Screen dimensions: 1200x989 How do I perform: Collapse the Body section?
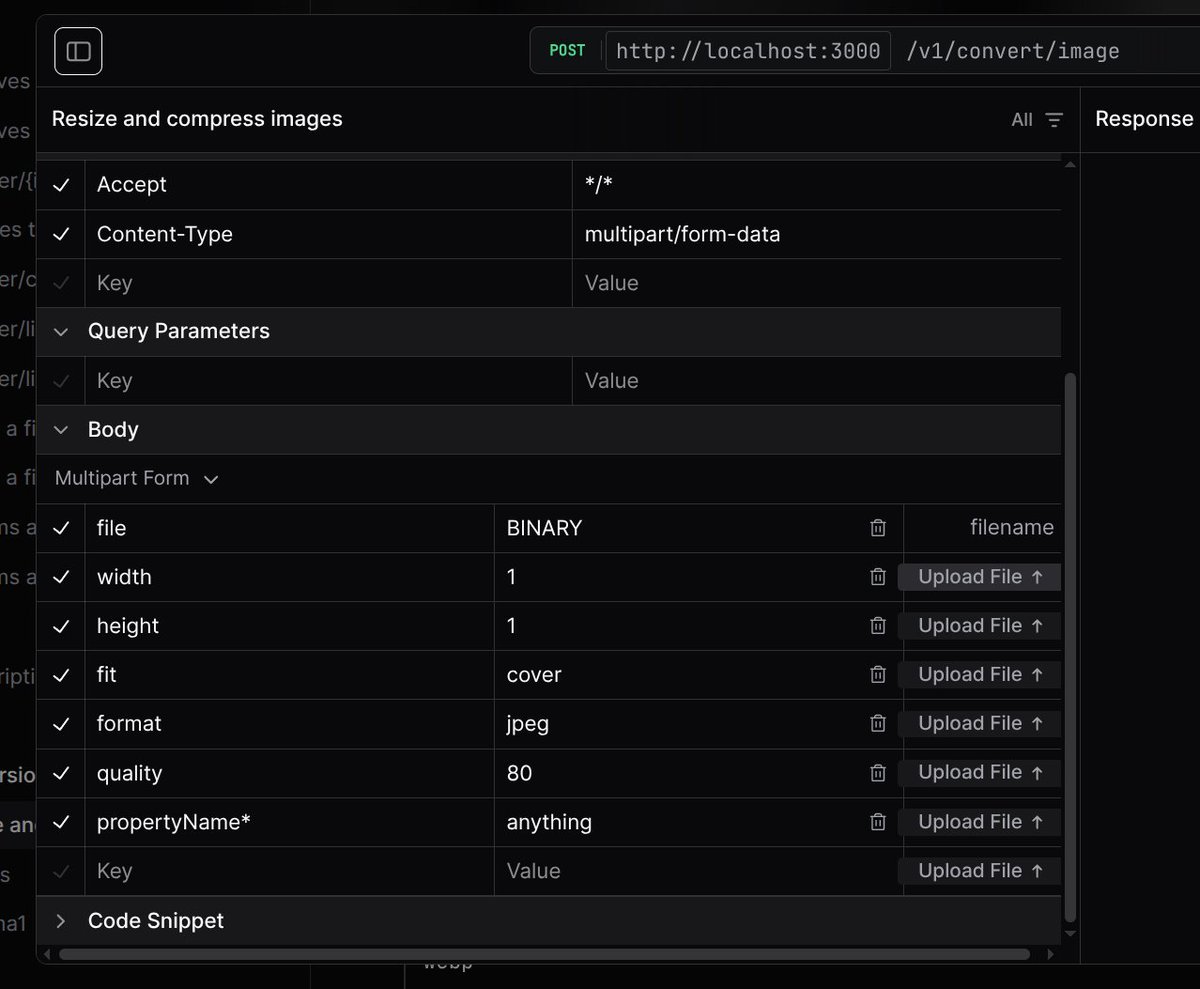tap(61, 430)
